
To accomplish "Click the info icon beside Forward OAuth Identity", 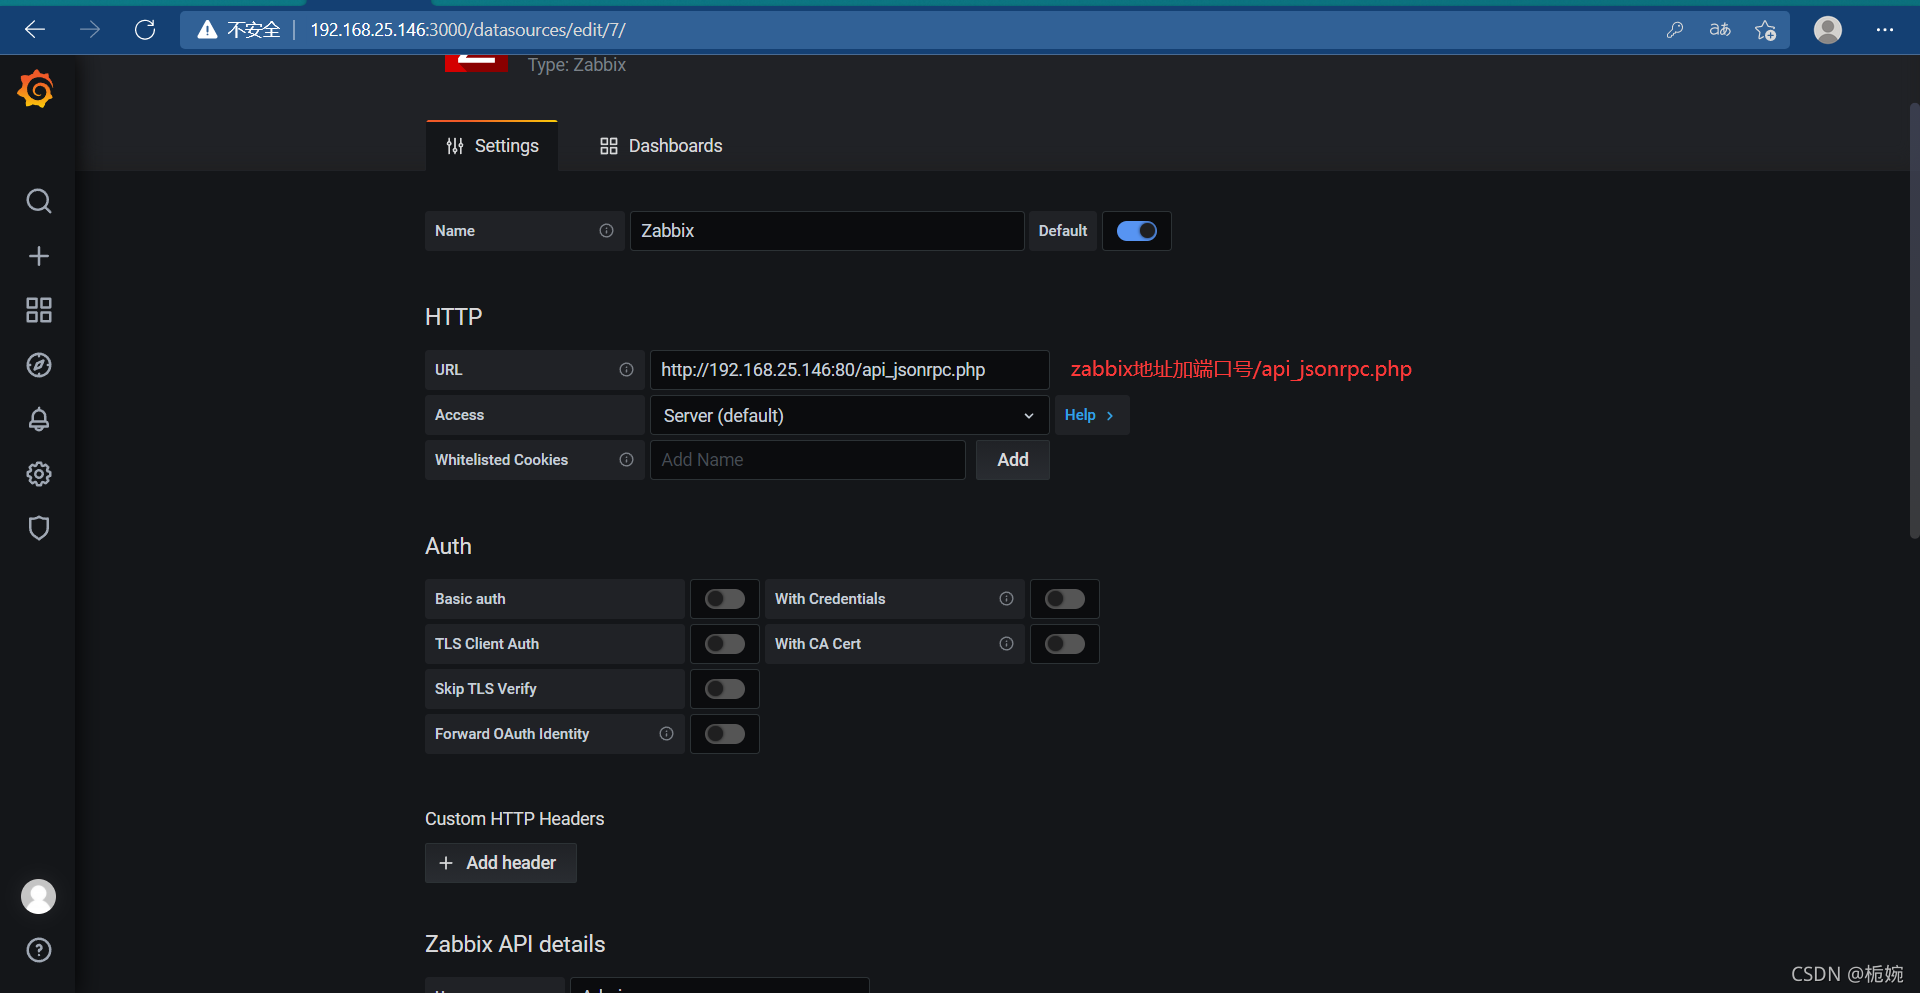I will tap(666, 734).
